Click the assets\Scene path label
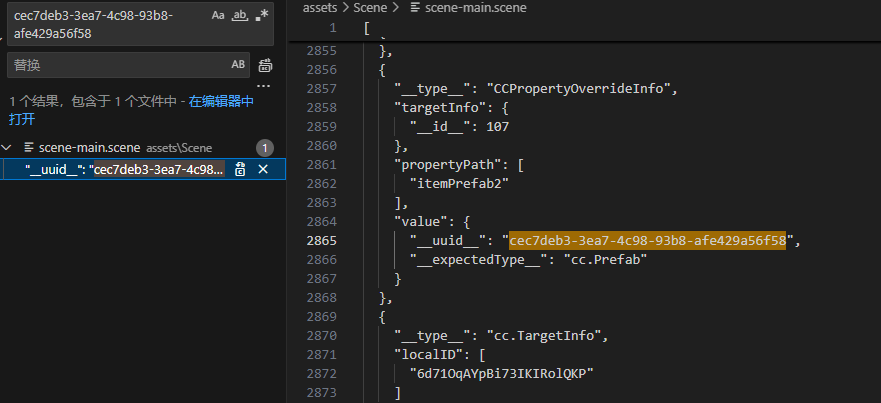The height and width of the screenshot is (403, 881). (179, 148)
